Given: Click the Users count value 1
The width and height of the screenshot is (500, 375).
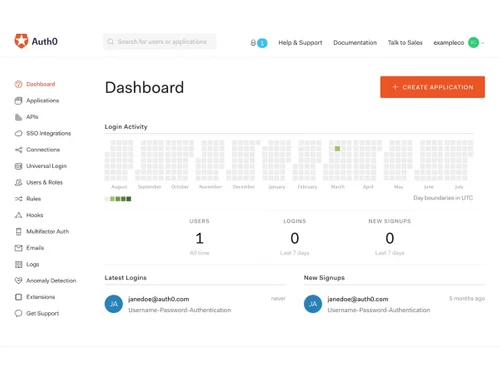Looking at the screenshot, I should click(199, 238).
